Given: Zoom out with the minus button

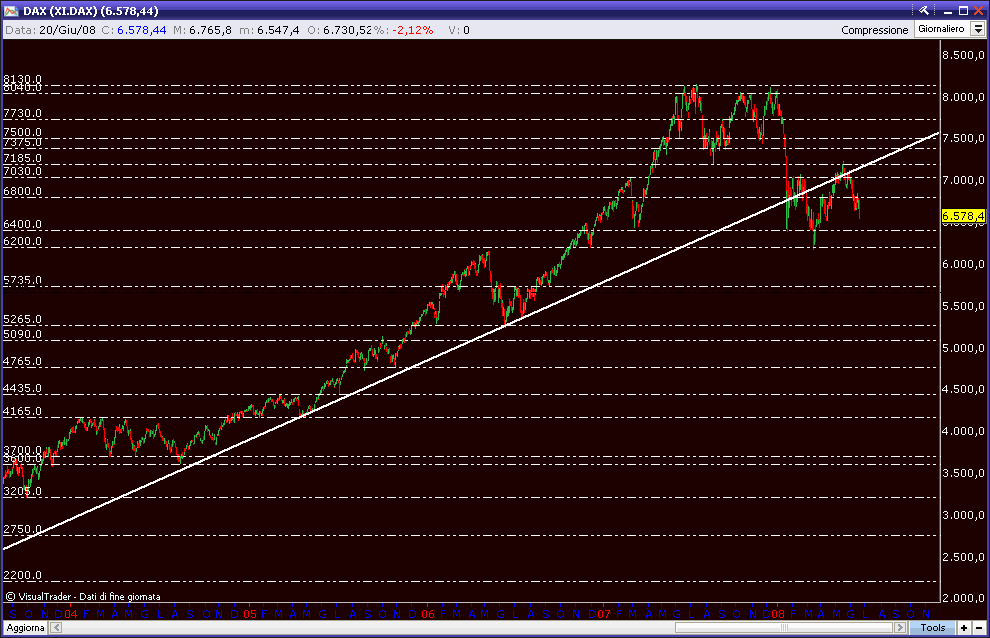Looking at the screenshot, I should pos(978,627).
